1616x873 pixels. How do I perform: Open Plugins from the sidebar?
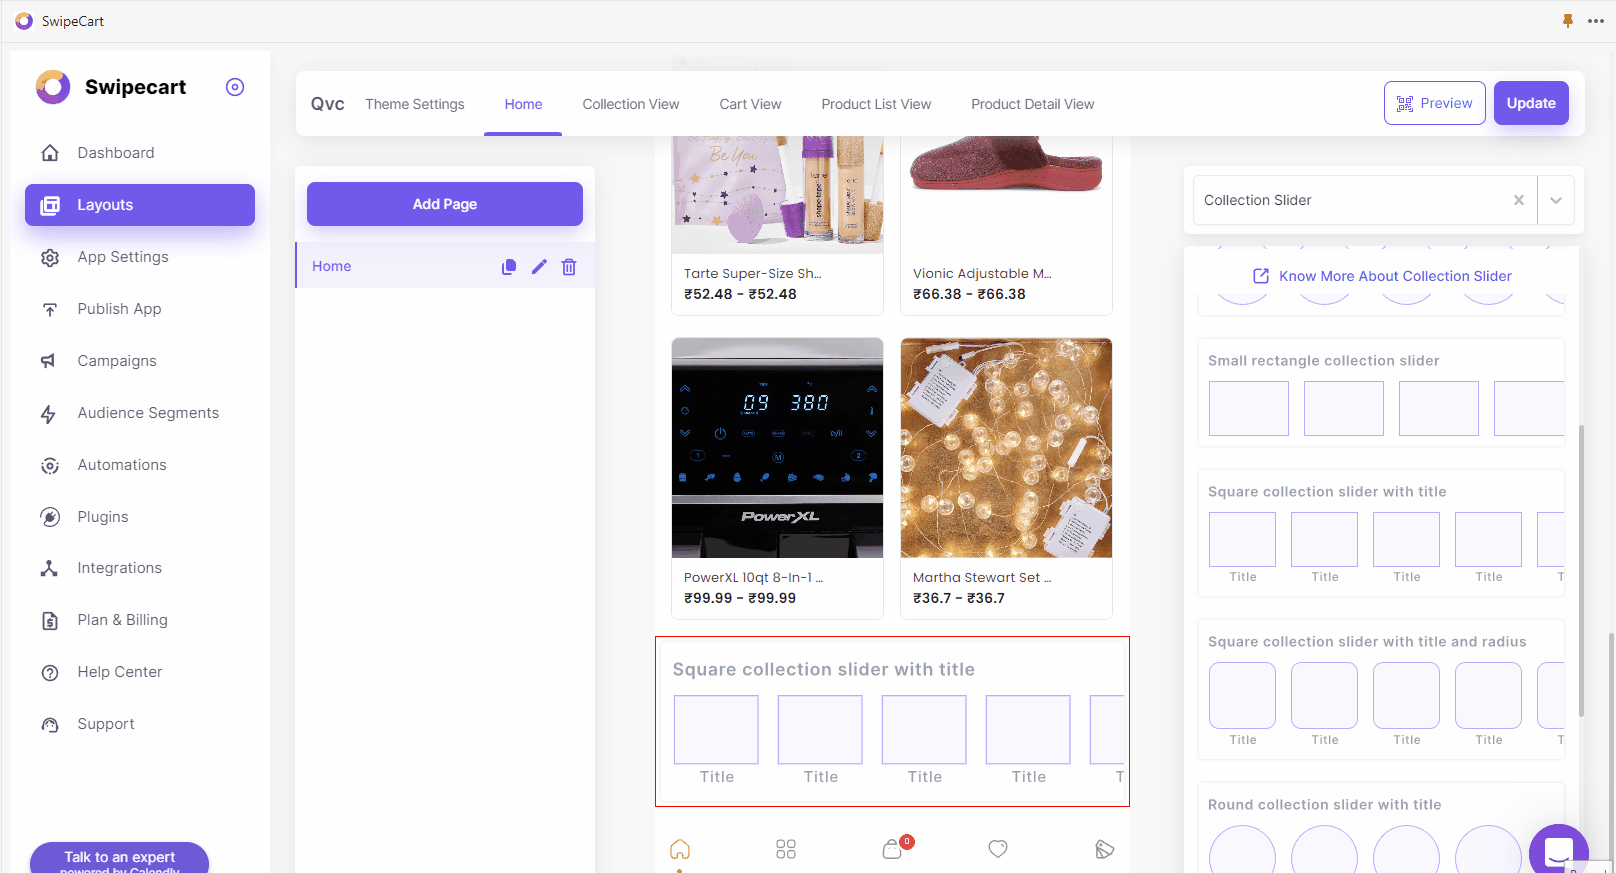coord(103,517)
